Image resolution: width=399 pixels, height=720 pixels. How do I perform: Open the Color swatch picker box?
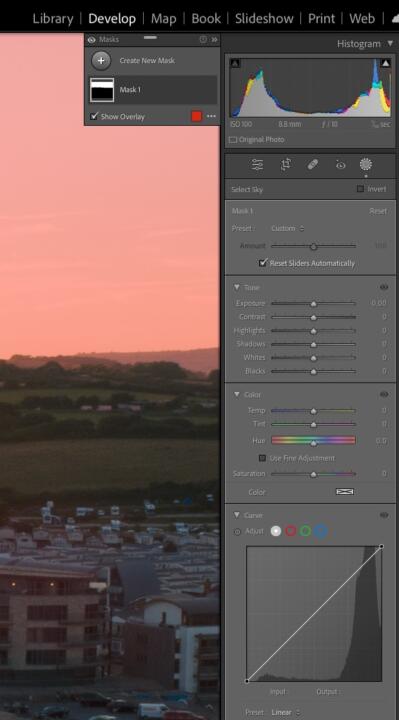pos(344,491)
